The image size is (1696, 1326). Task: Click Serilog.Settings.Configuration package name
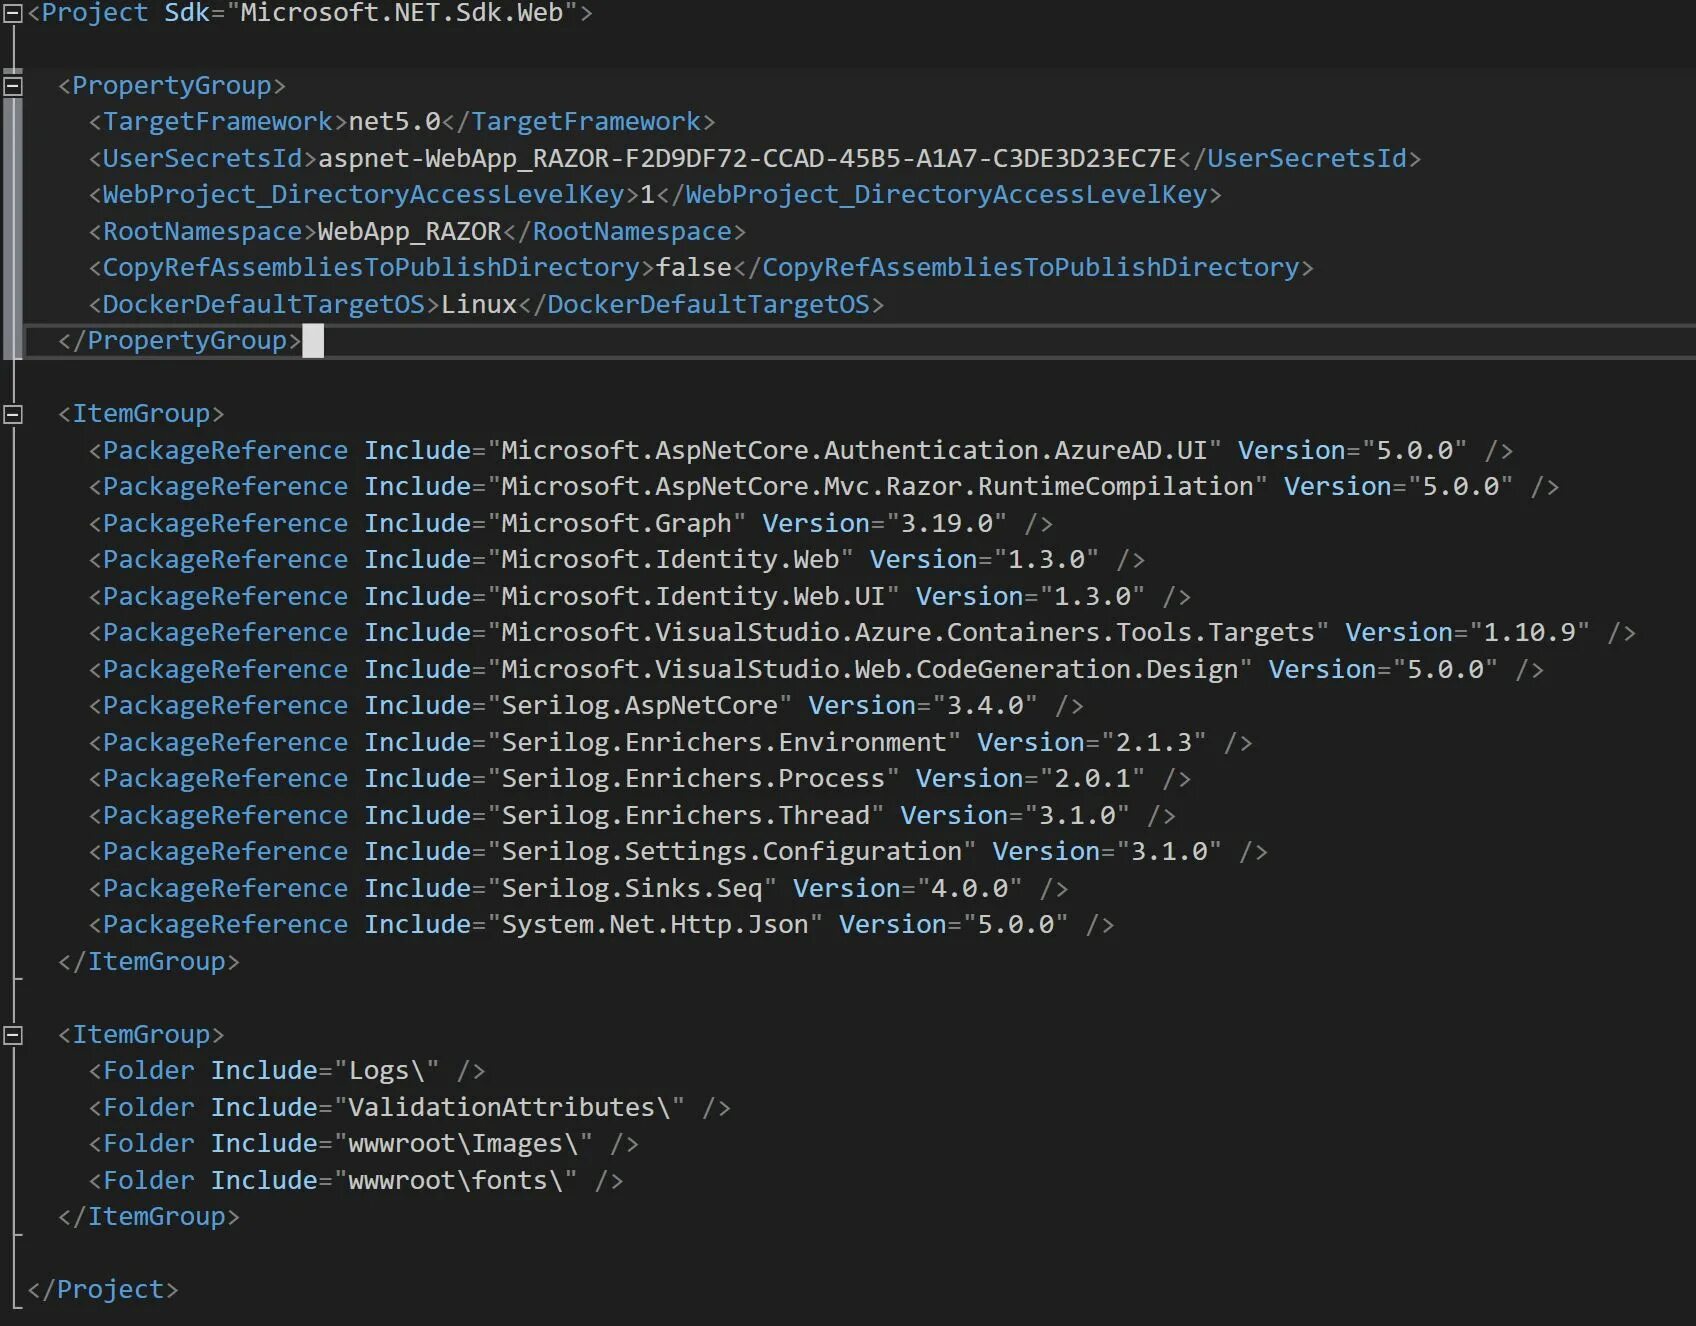point(731,851)
